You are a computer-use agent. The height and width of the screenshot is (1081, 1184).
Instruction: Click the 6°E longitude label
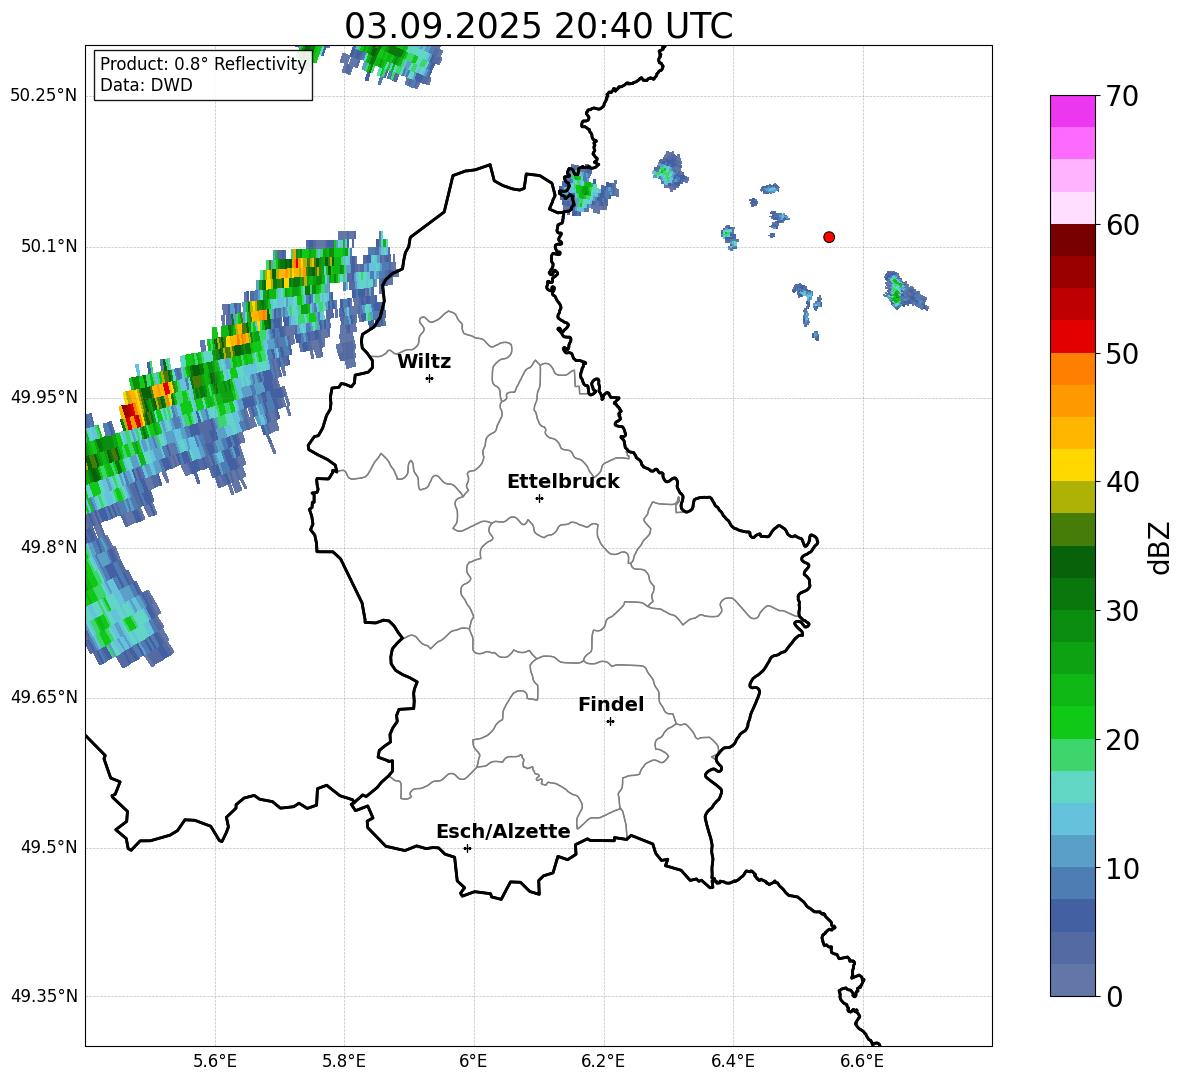pos(473,1061)
